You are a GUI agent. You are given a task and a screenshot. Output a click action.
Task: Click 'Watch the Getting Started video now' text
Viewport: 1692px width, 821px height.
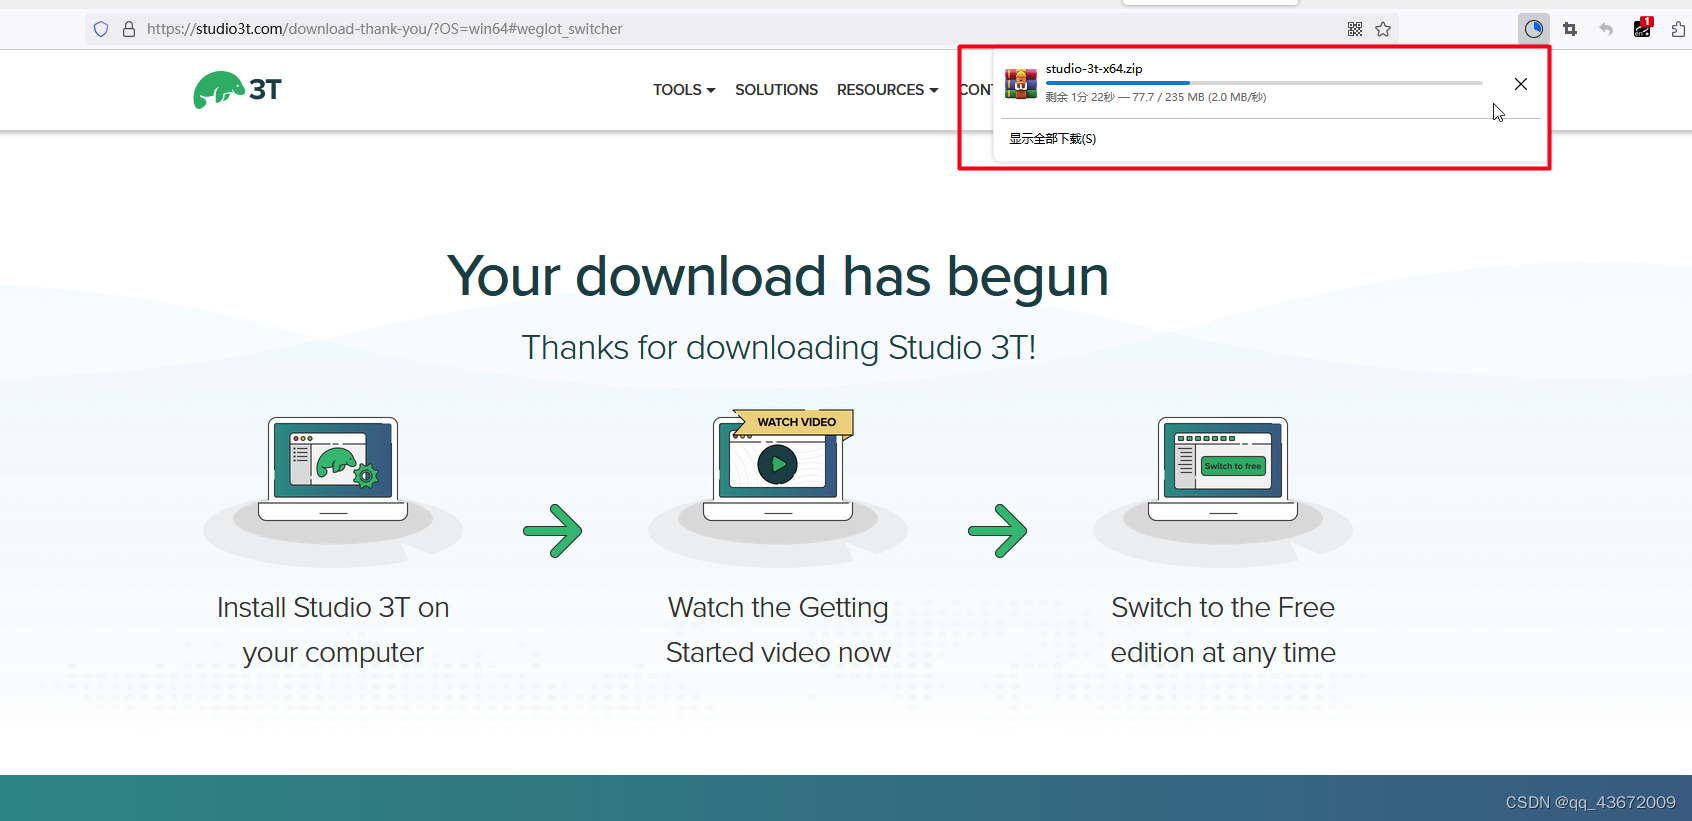(778, 630)
